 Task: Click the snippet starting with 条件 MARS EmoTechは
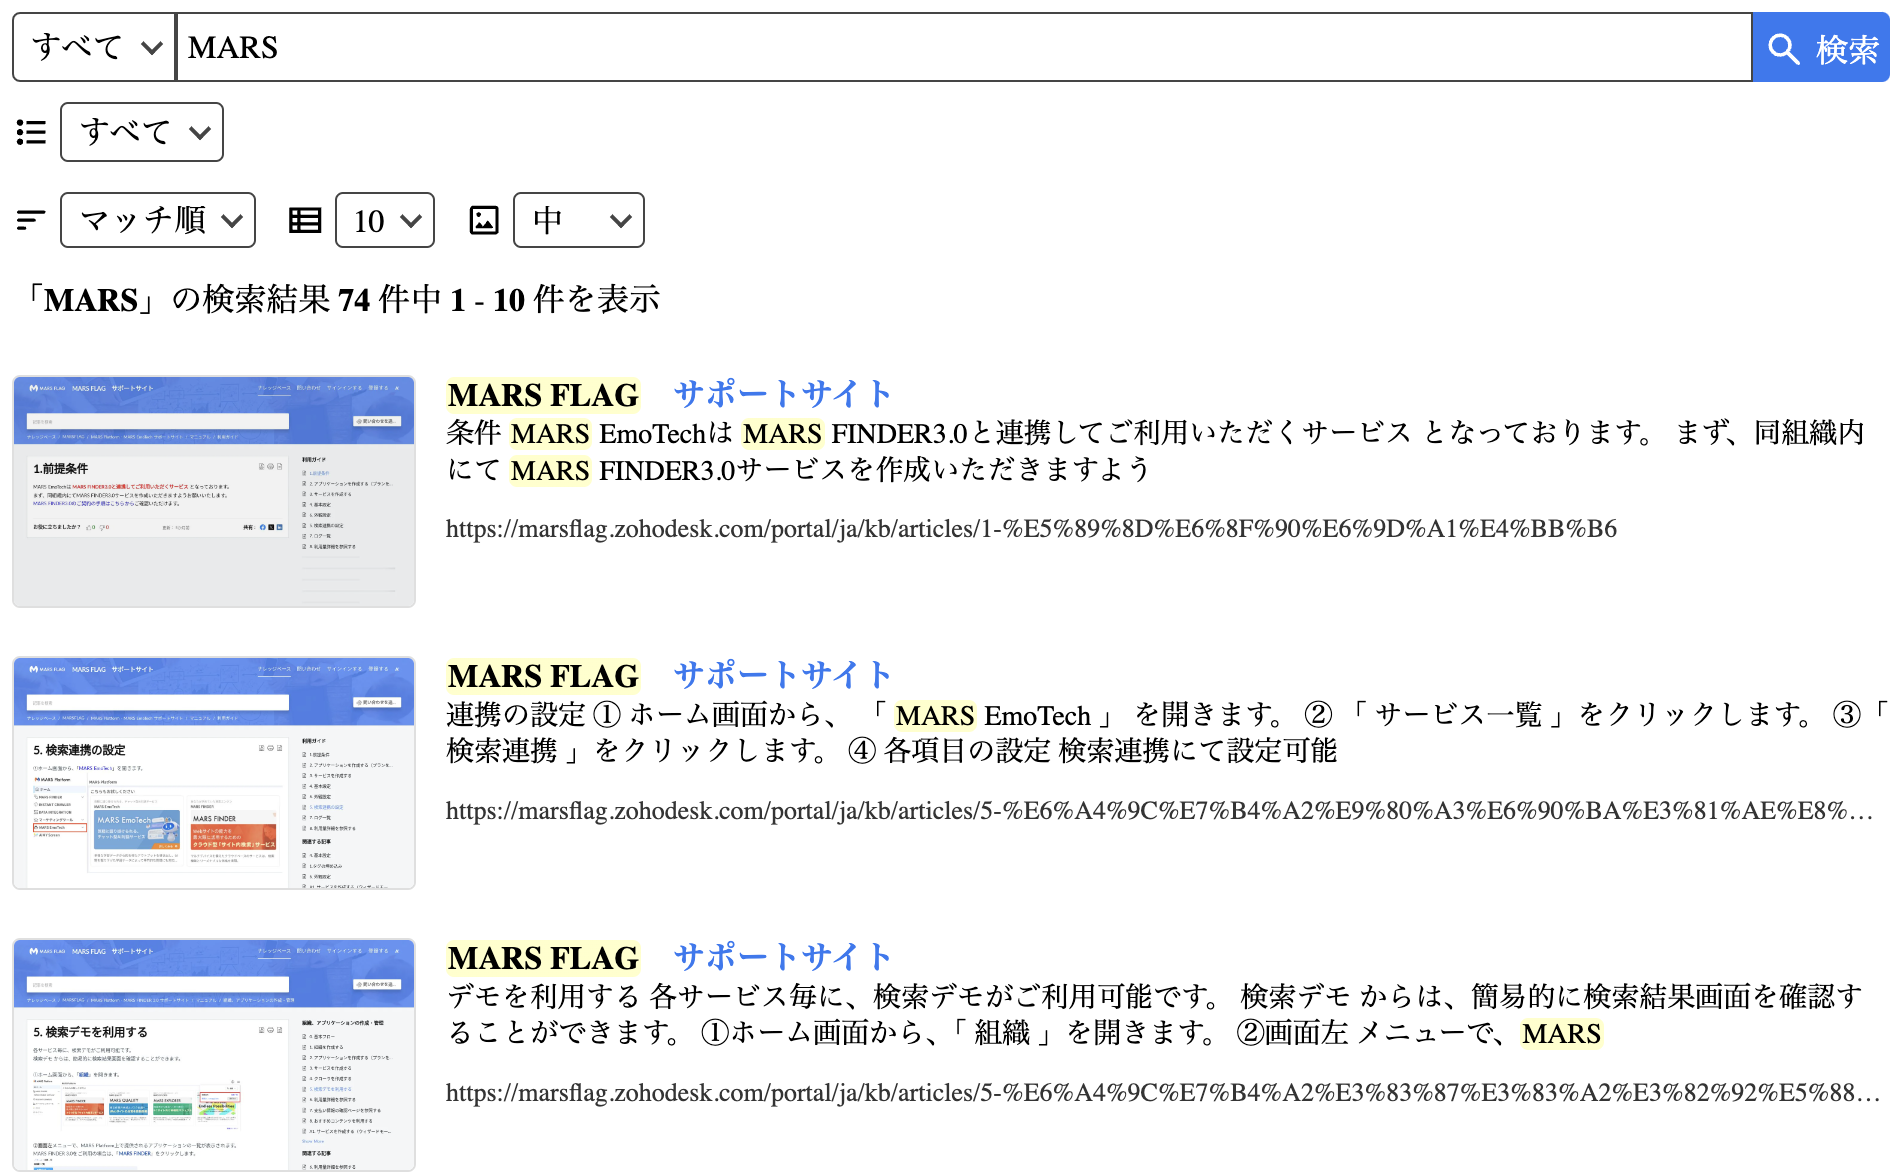coord(1155,451)
